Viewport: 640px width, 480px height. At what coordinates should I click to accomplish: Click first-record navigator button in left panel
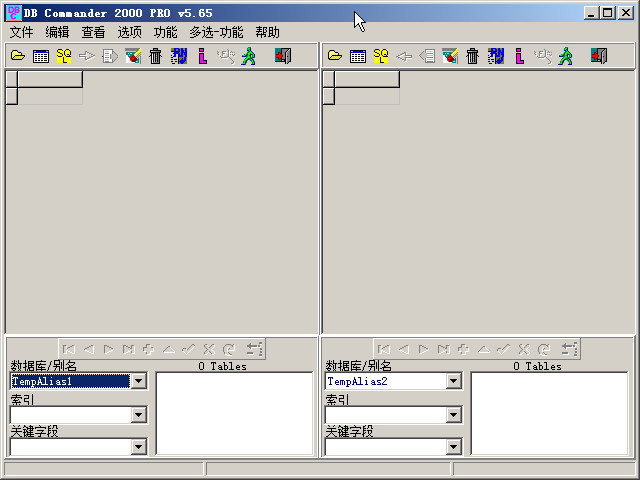tap(69, 349)
